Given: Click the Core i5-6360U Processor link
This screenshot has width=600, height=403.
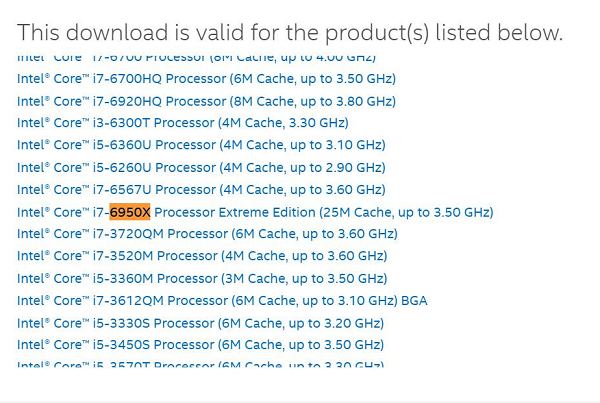Looking at the screenshot, I should pyautogui.click(x=201, y=145).
